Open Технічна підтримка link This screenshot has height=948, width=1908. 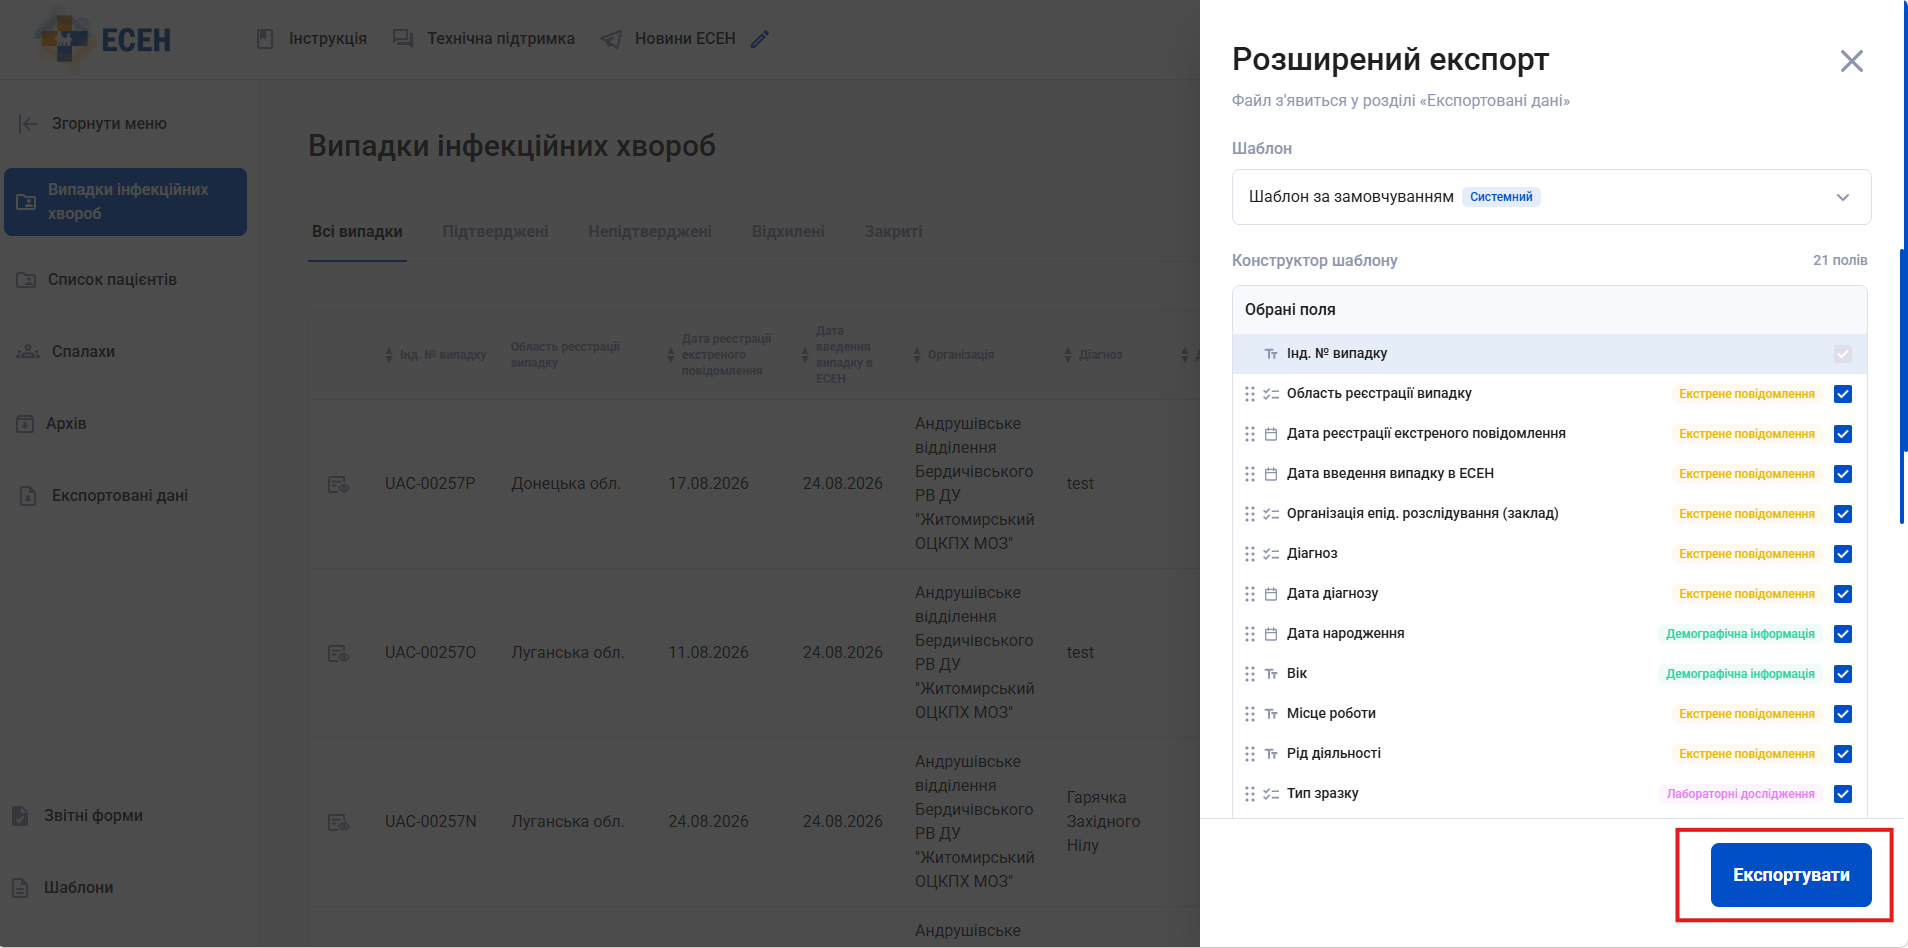tap(501, 39)
